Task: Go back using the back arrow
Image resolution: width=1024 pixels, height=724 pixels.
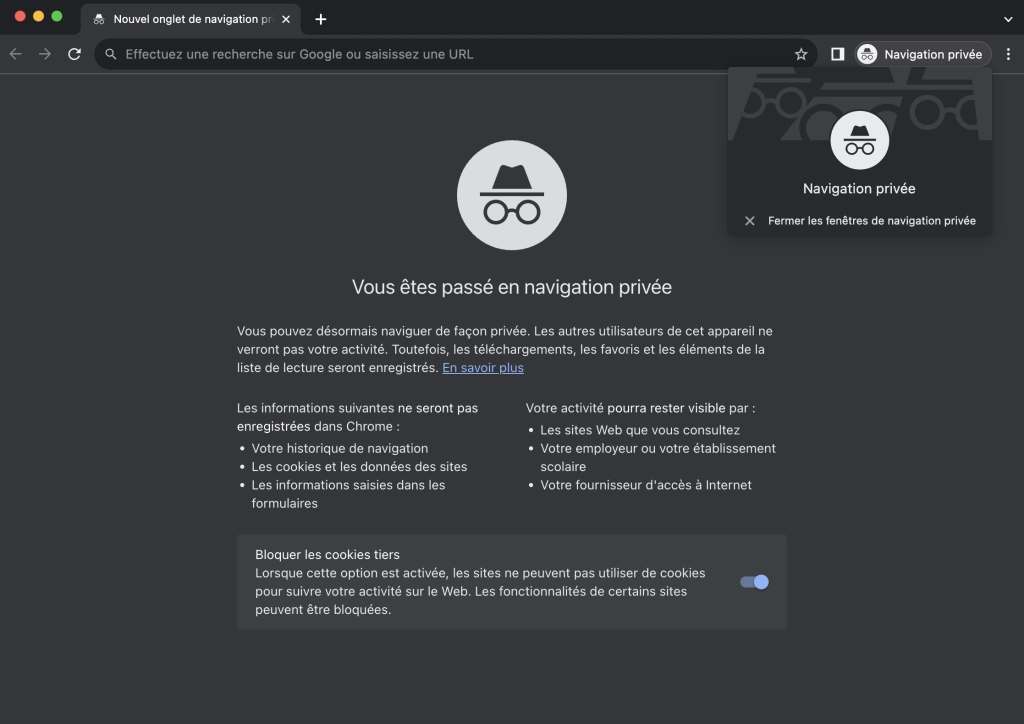Action: [16, 54]
